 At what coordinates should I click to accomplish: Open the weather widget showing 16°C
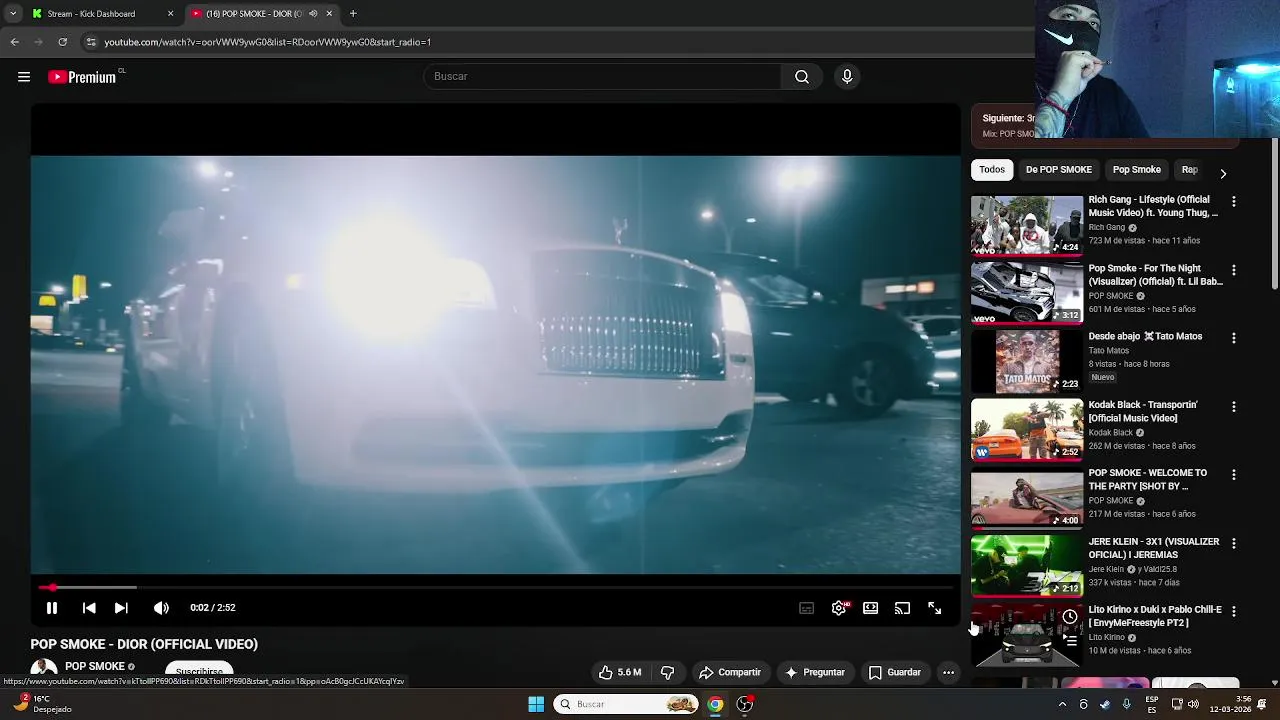42,704
